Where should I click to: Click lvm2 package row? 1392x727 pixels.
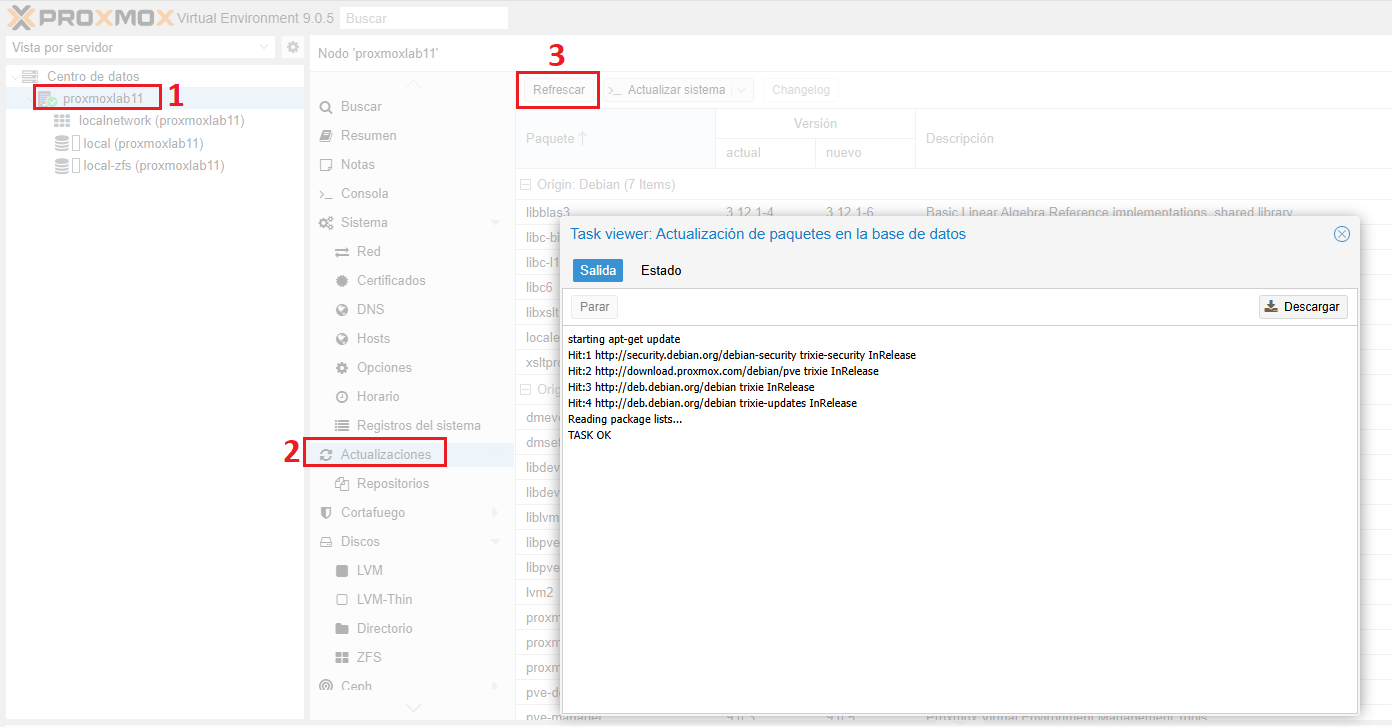pyautogui.click(x=538, y=592)
